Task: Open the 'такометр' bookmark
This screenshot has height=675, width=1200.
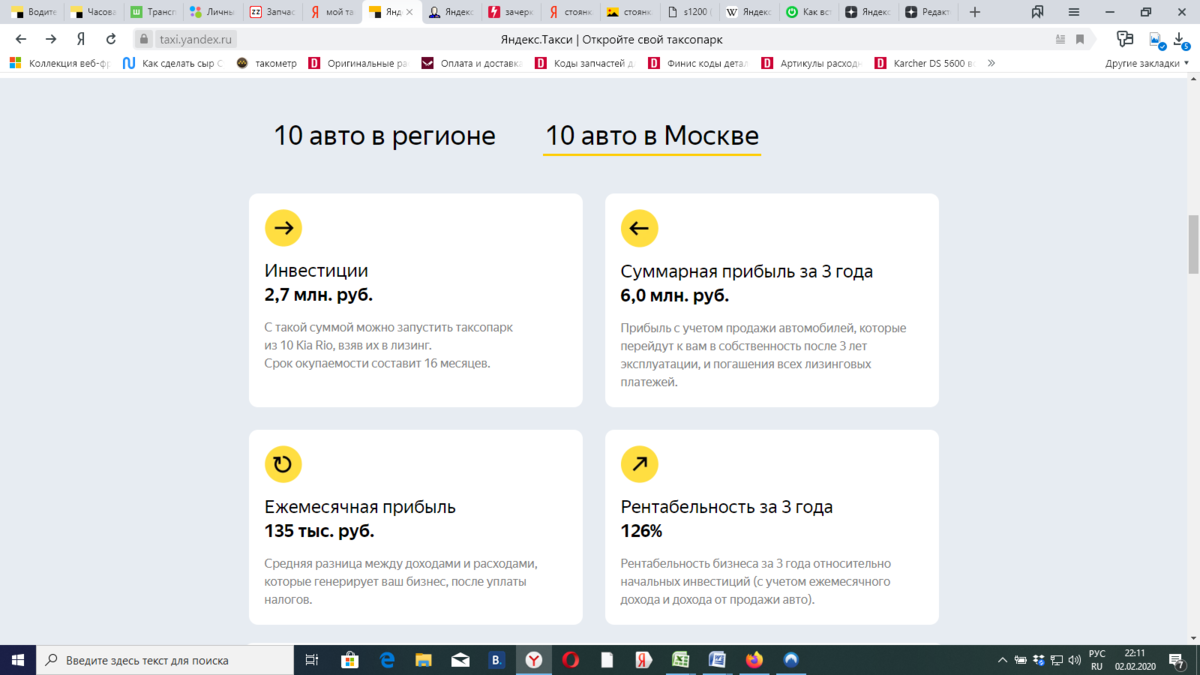Action: [266, 63]
